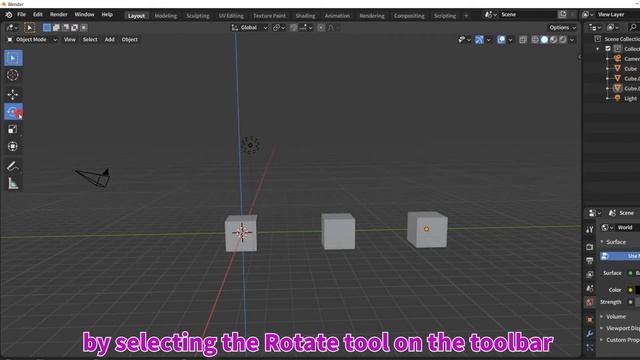Screen dimensions: 640x360
Task: Open the editor type dropdown in viewport
Action: click(12, 27)
